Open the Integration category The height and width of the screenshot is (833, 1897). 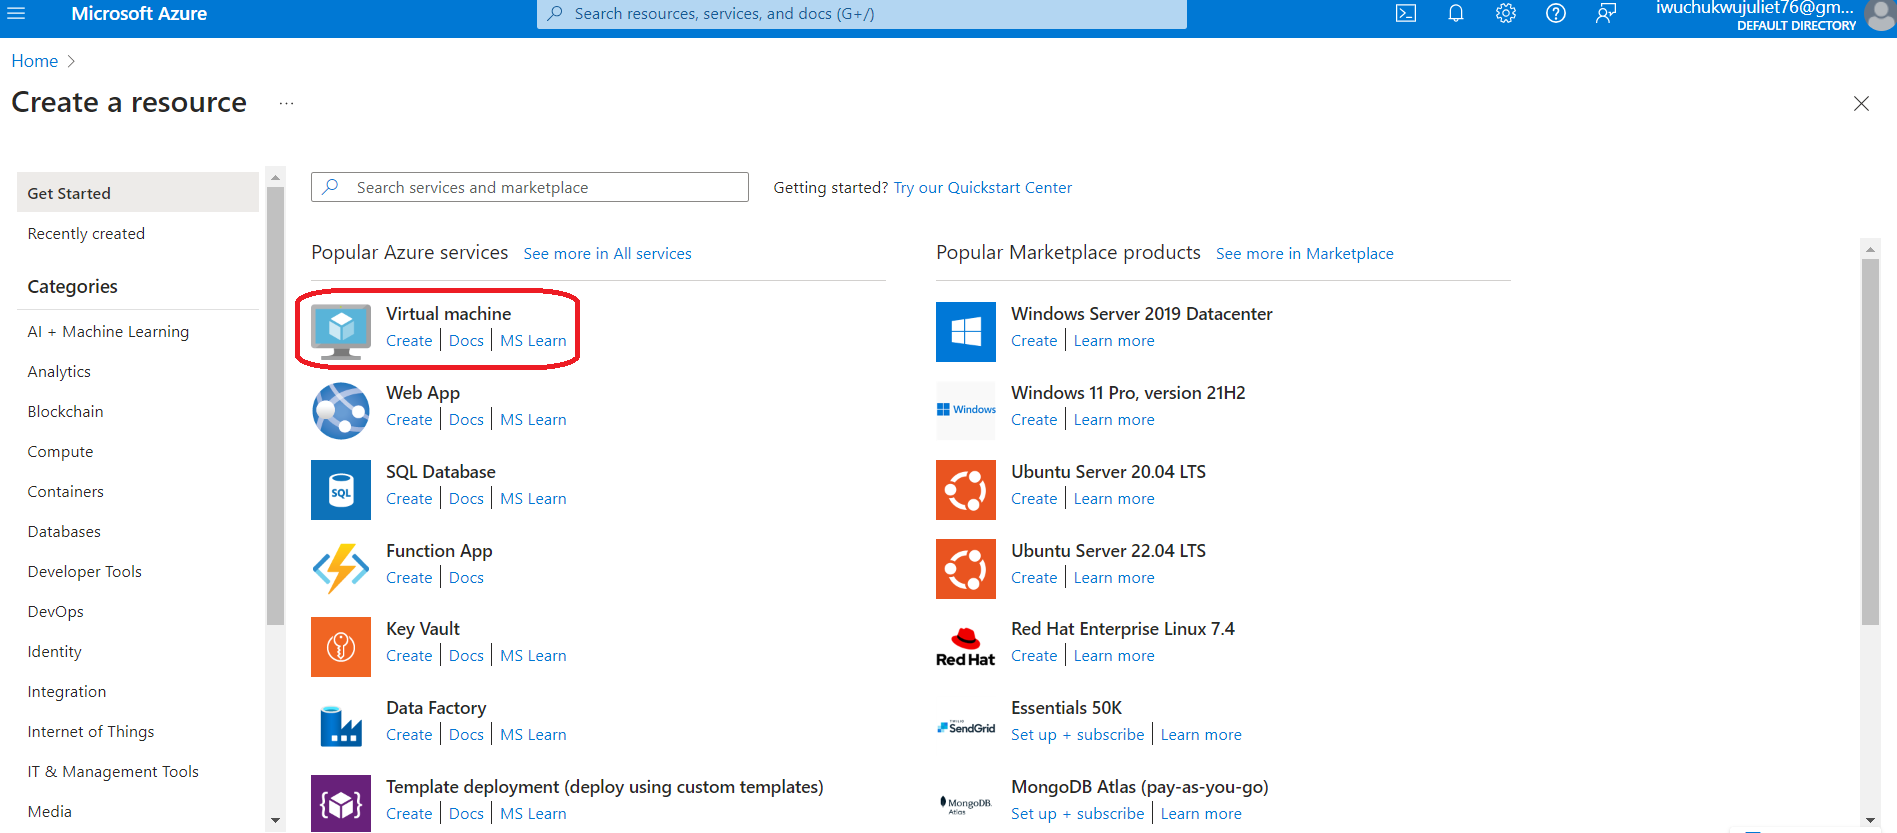click(66, 692)
